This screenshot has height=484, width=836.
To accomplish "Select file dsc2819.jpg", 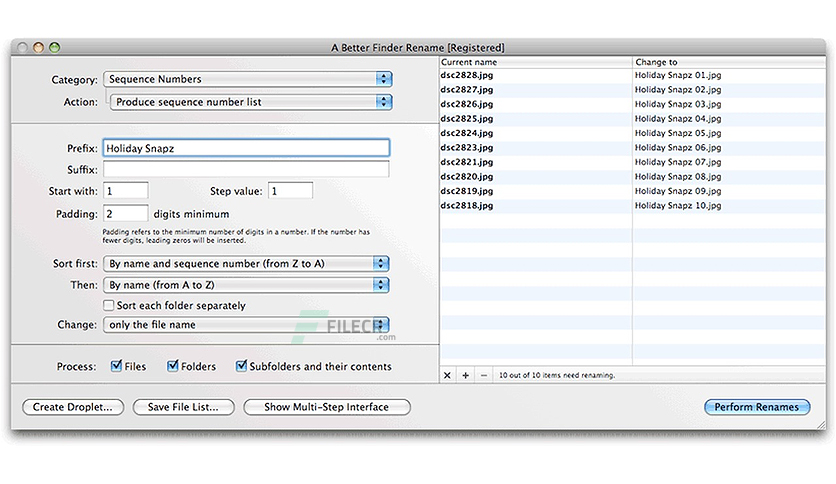I will [x=467, y=191].
